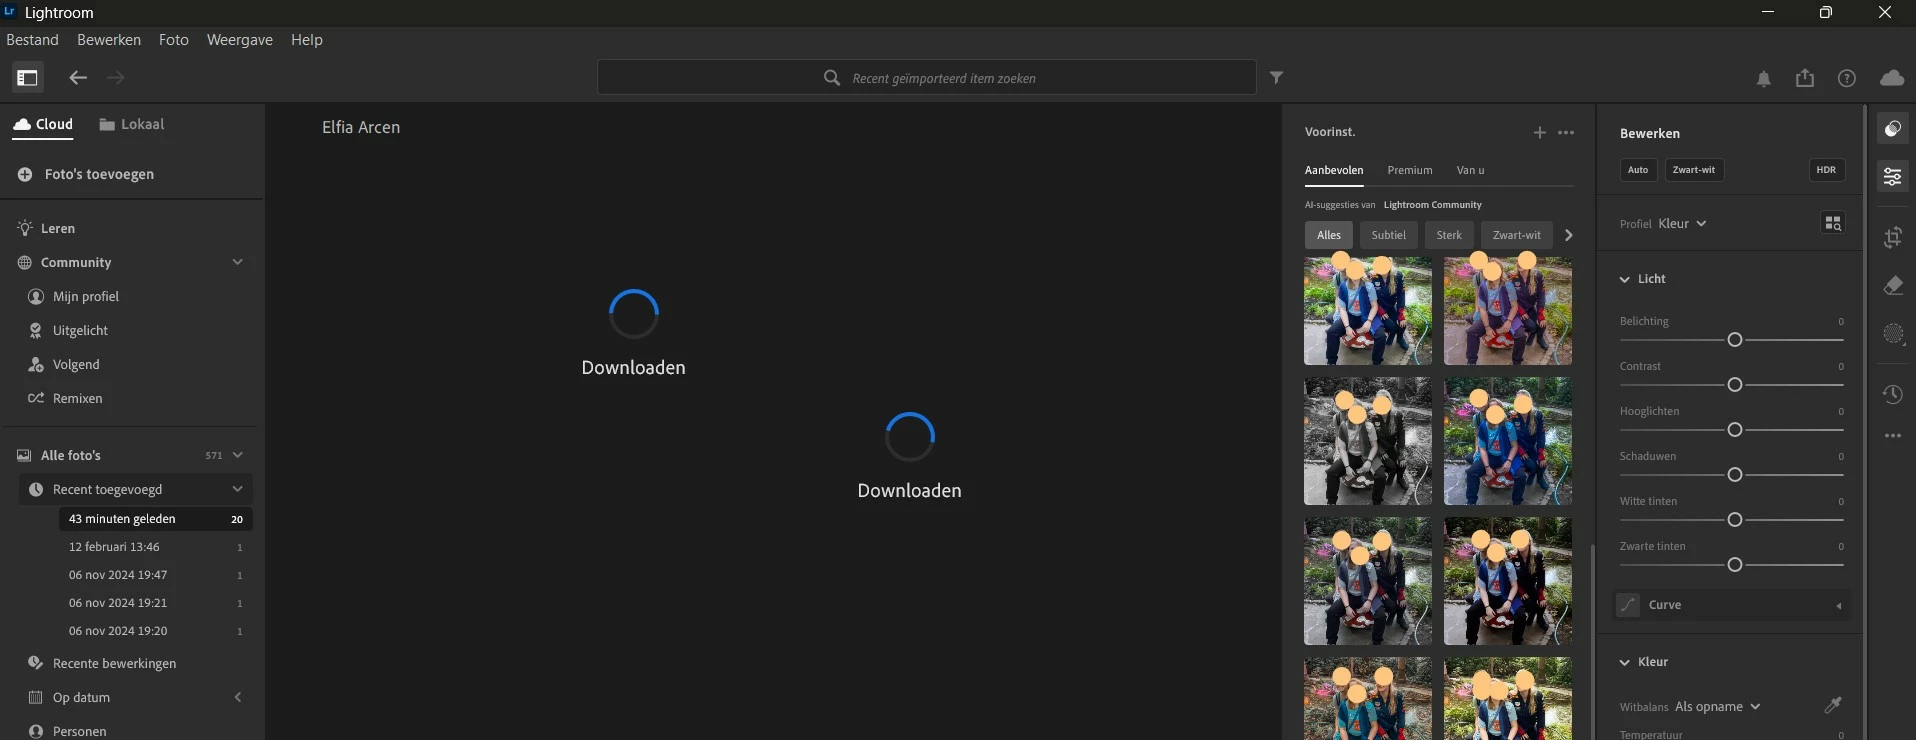The image size is (1916, 740).
Task: Click the Curve icon
Action: pyautogui.click(x=1628, y=605)
